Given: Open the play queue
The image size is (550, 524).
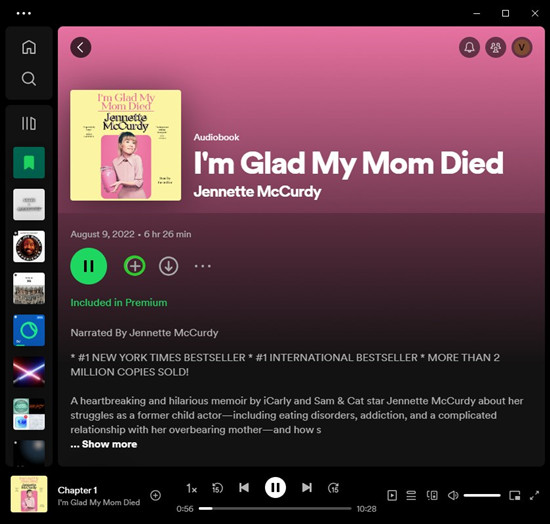Looking at the screenshot, I should point(411,495).
